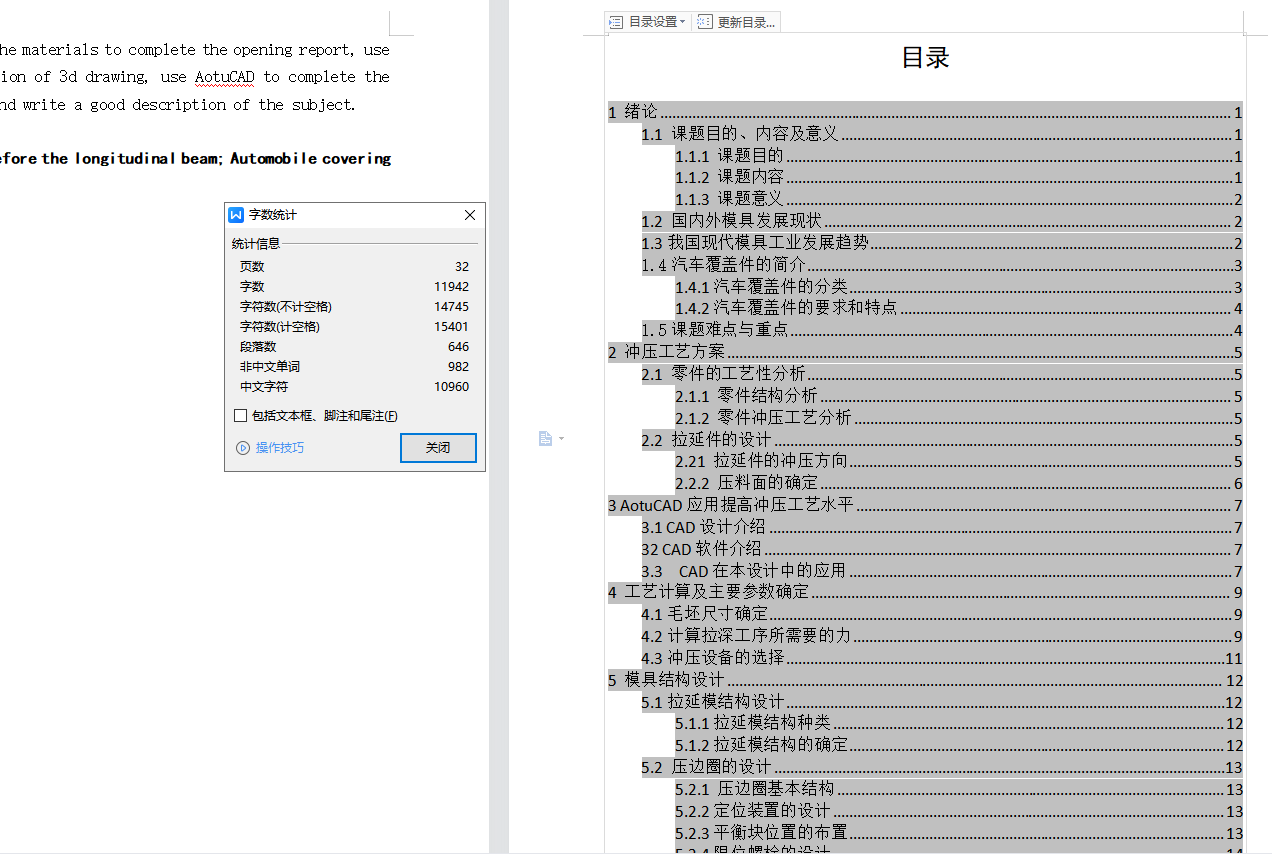1272x854 pixels.
Task: Click the 更新目录 refresh icon
Action: click(704, 21)
